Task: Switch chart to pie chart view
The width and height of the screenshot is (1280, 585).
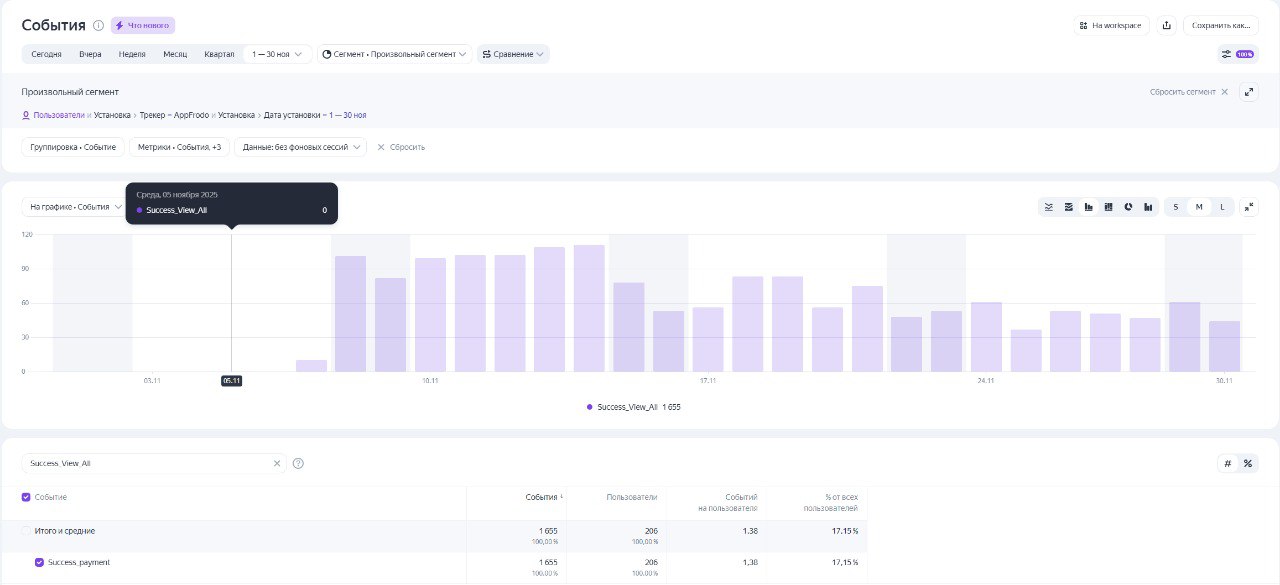Action: pos(1128,207)
